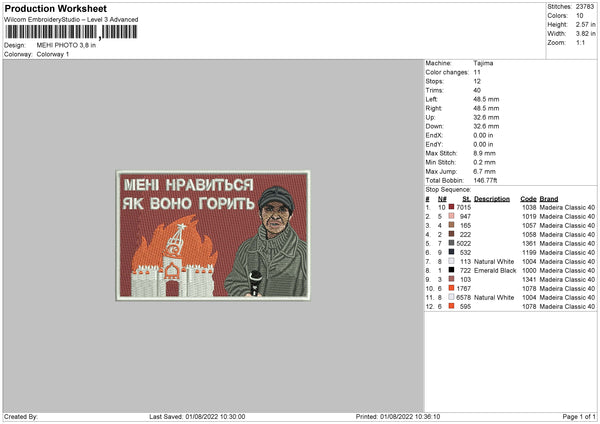Click the Stops value 12

[x=477, y=81]
